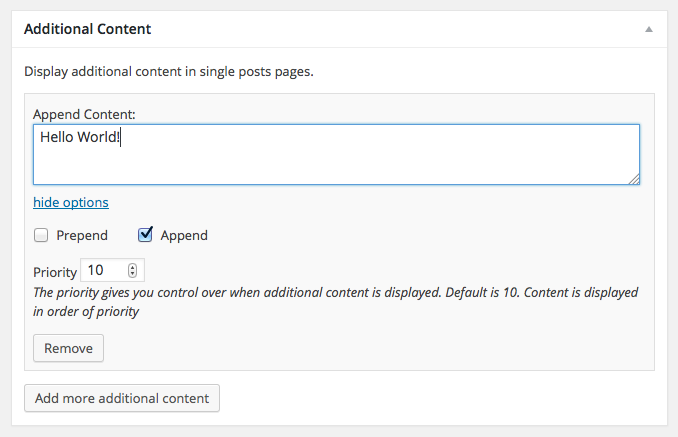Click the Append Content field label
Viewport: 678px width, 437px height.
(84, 114)
